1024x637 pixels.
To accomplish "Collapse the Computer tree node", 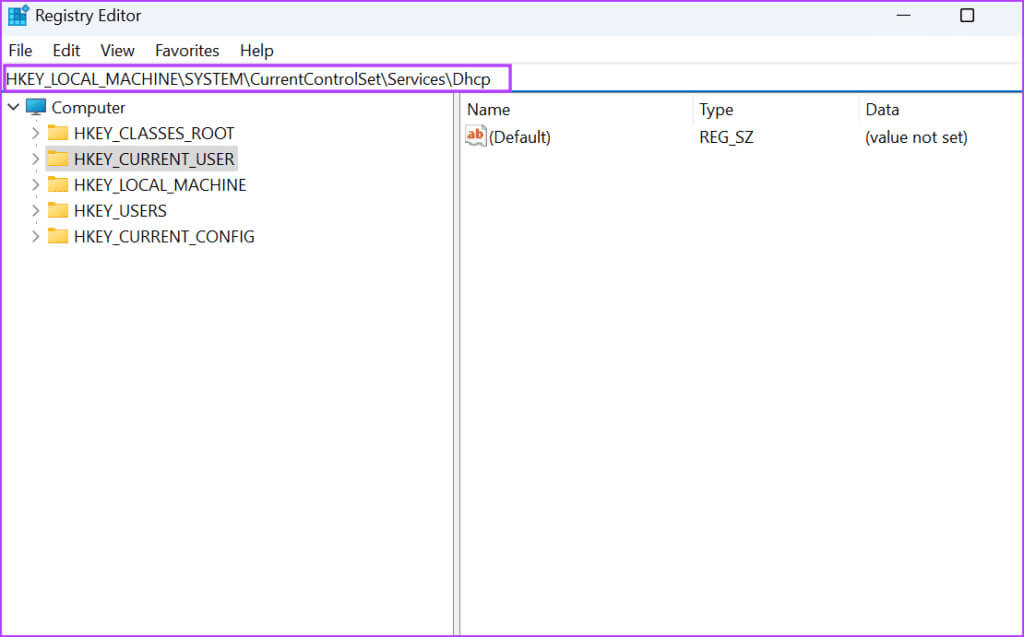I will tap(13, 106).
